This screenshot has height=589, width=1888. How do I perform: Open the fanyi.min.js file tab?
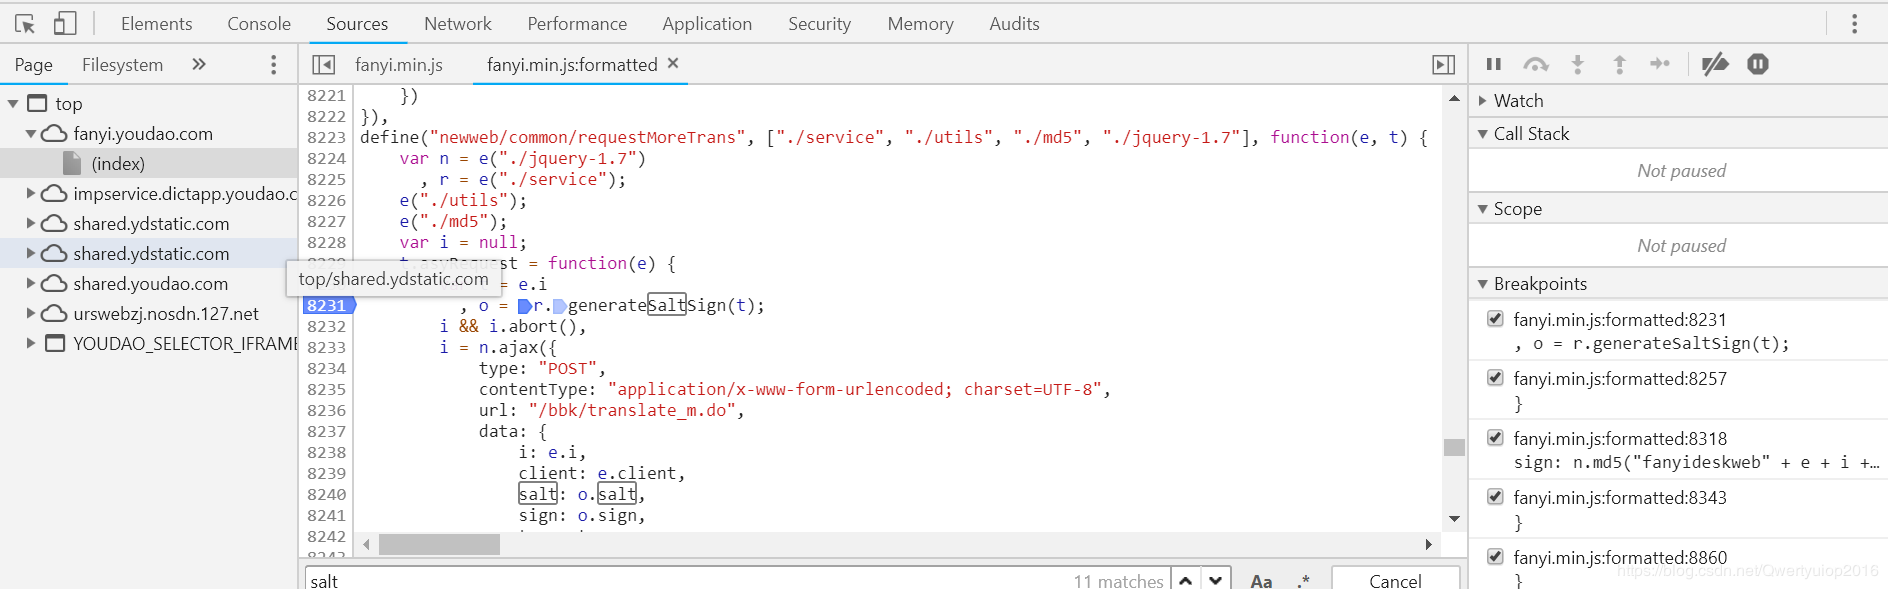coord(398,64)
